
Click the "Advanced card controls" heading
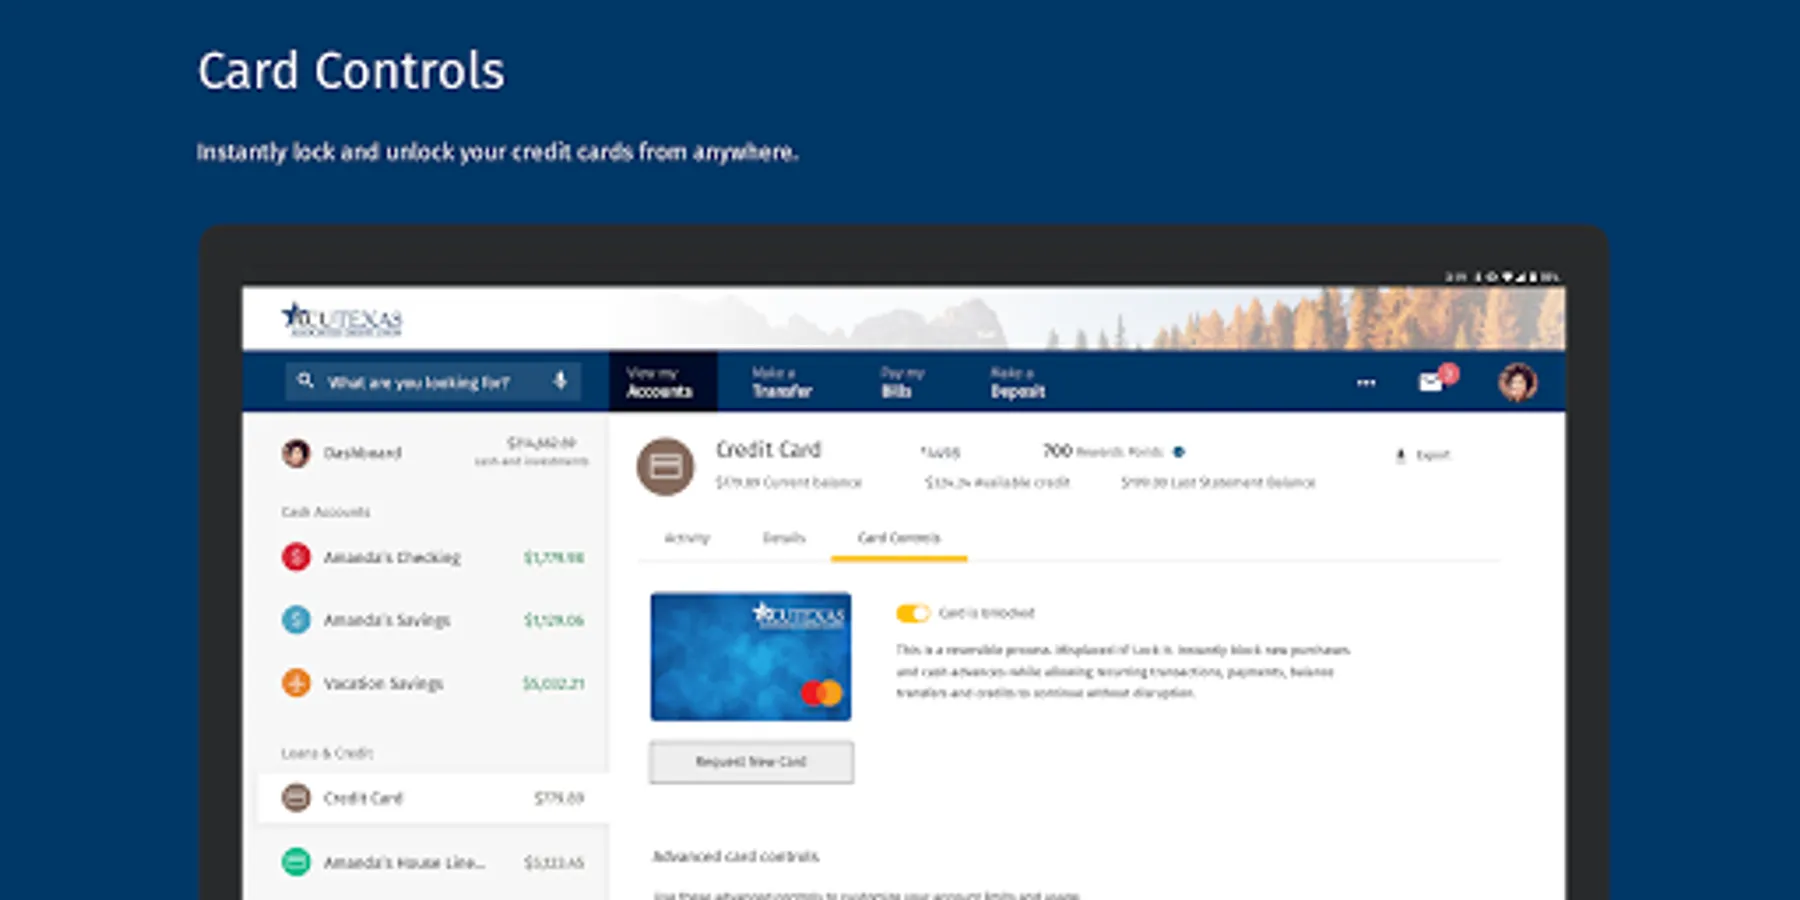coord(736,857)
